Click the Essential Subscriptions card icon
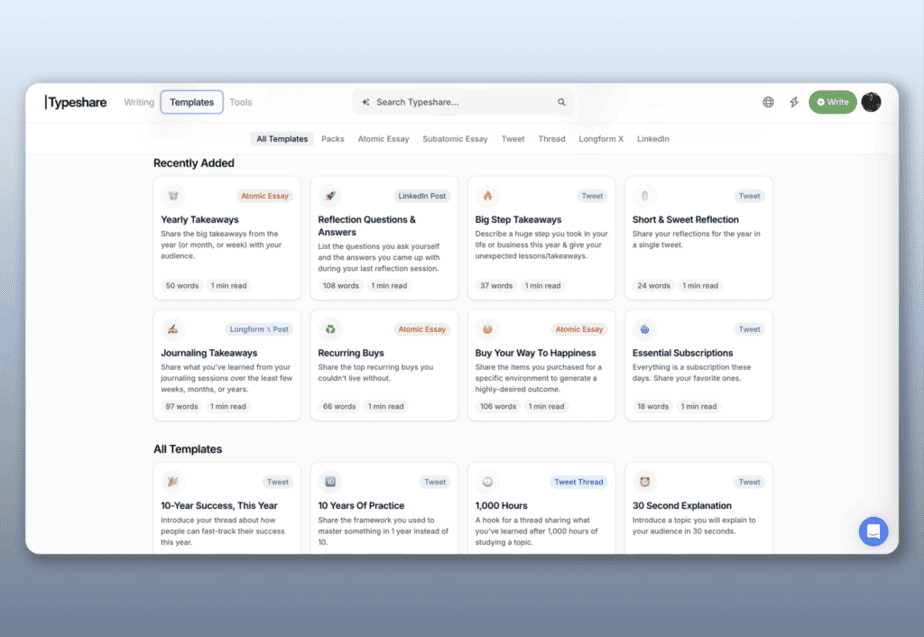The width and height of the screenshot is (924, 637). (x=645, y=329)
